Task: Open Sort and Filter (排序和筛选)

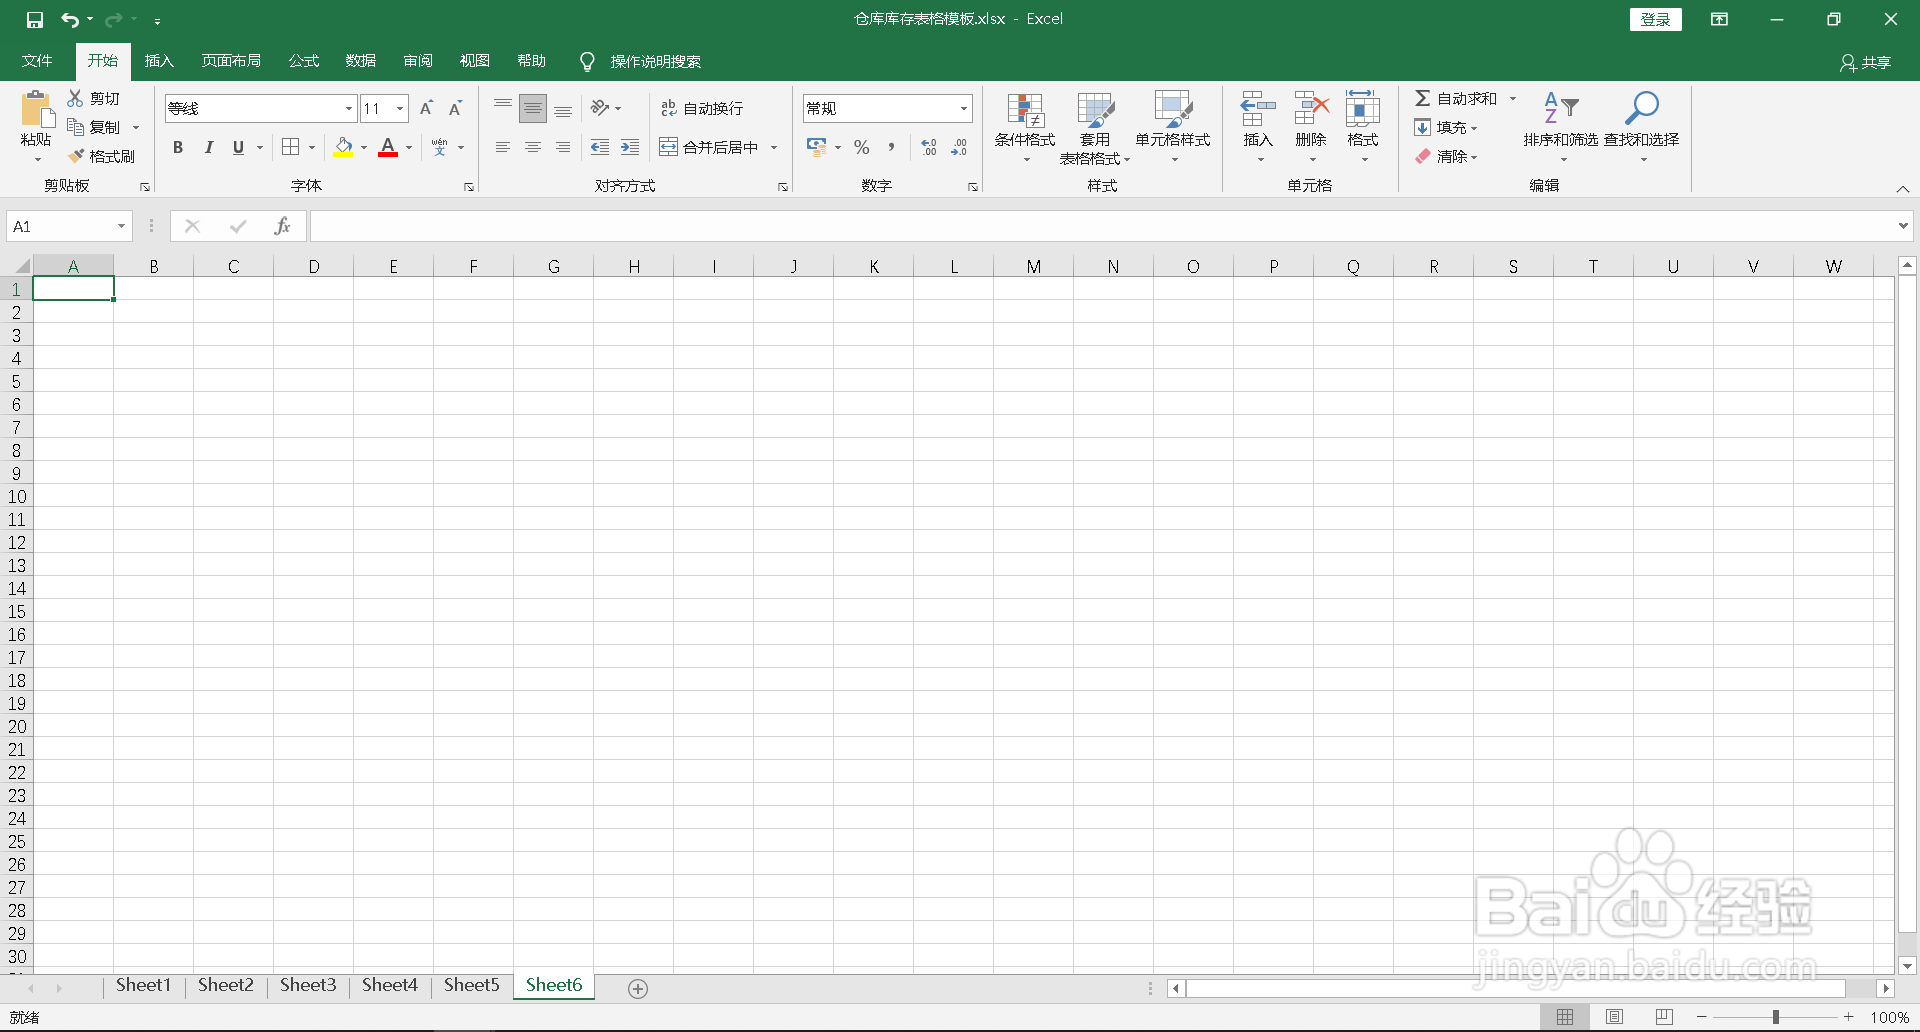Action: click(x=1561, y=127)
